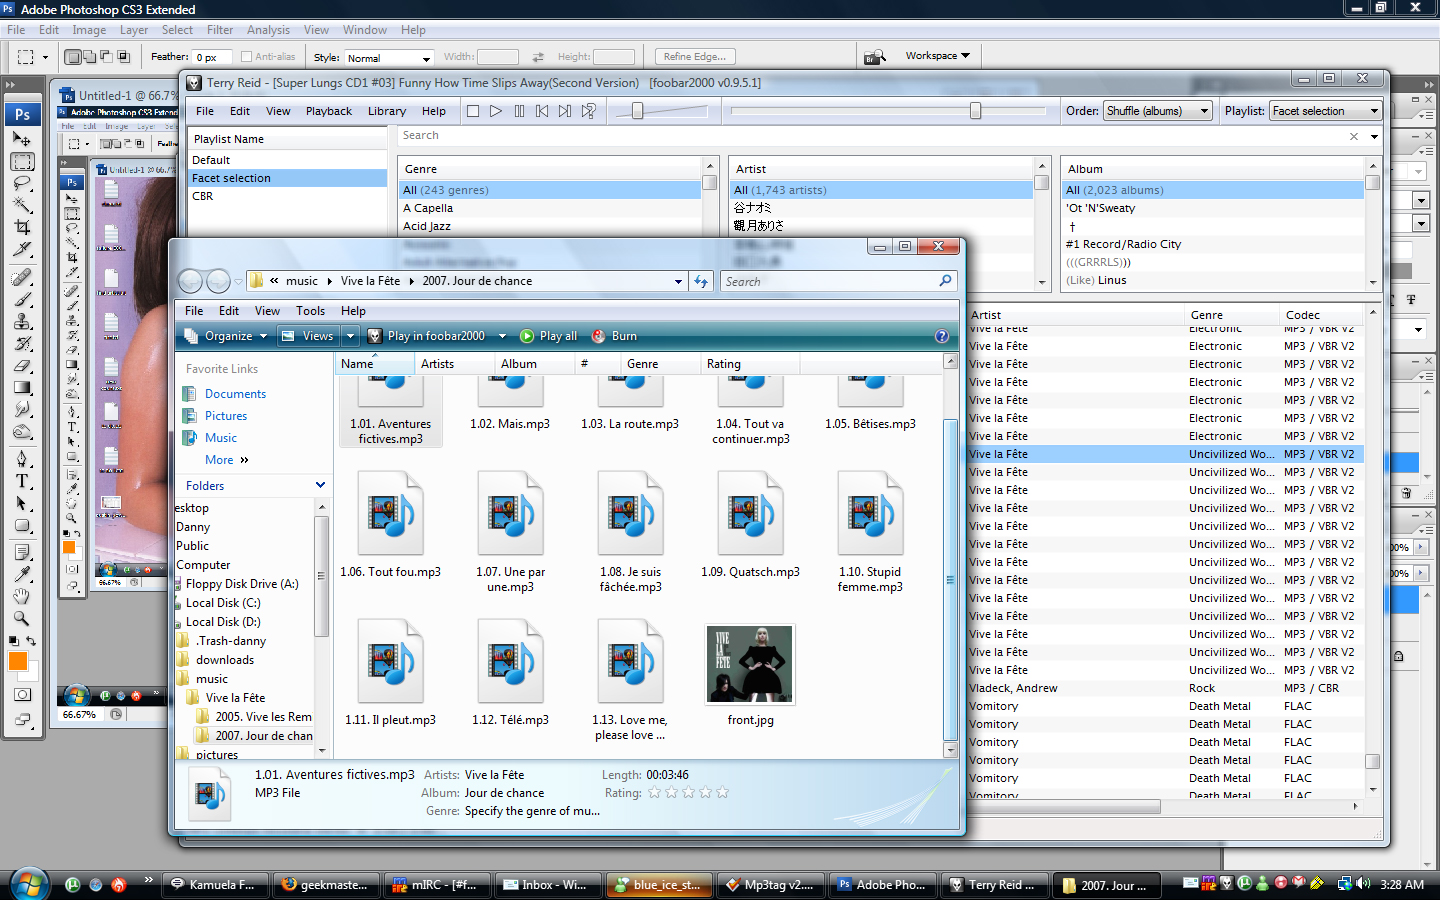Viewport: 1440px width, 900px height.
Task: Stop playback in foobar2000
Action: click(473, 111)
